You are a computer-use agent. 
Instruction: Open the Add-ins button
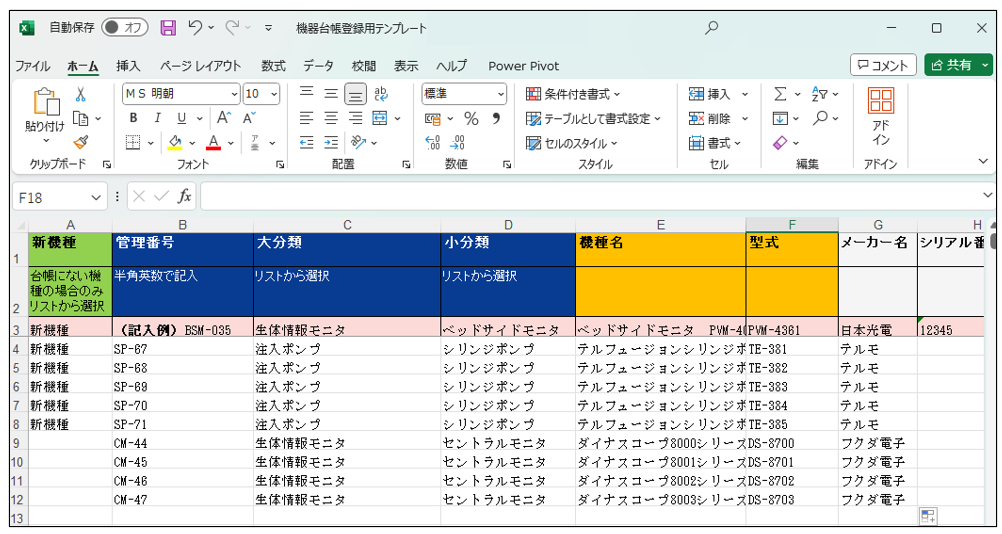pyautogui.click(x=881, y=116)
